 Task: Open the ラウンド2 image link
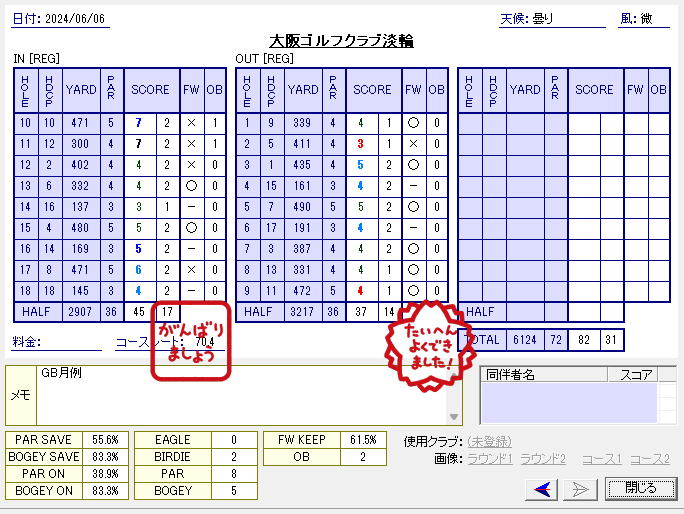(x=543, y=459)
